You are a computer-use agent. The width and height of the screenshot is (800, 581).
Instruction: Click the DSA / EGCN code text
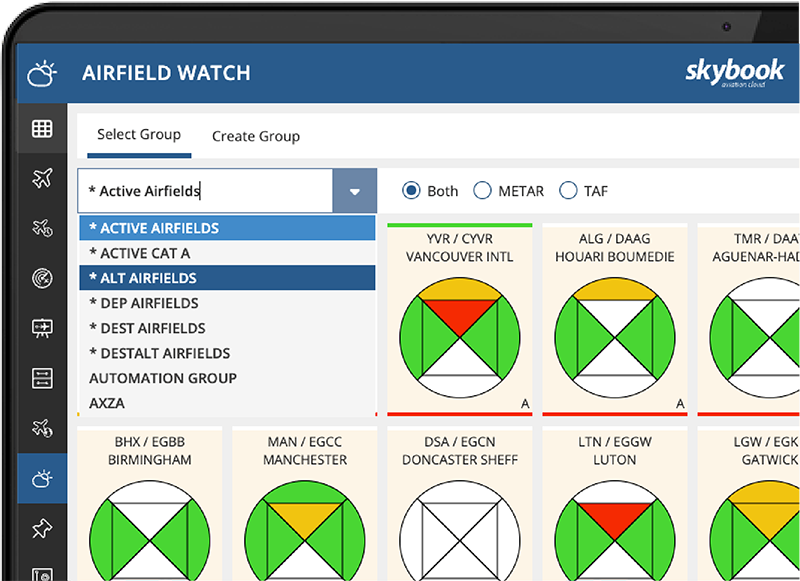(460, 442)
